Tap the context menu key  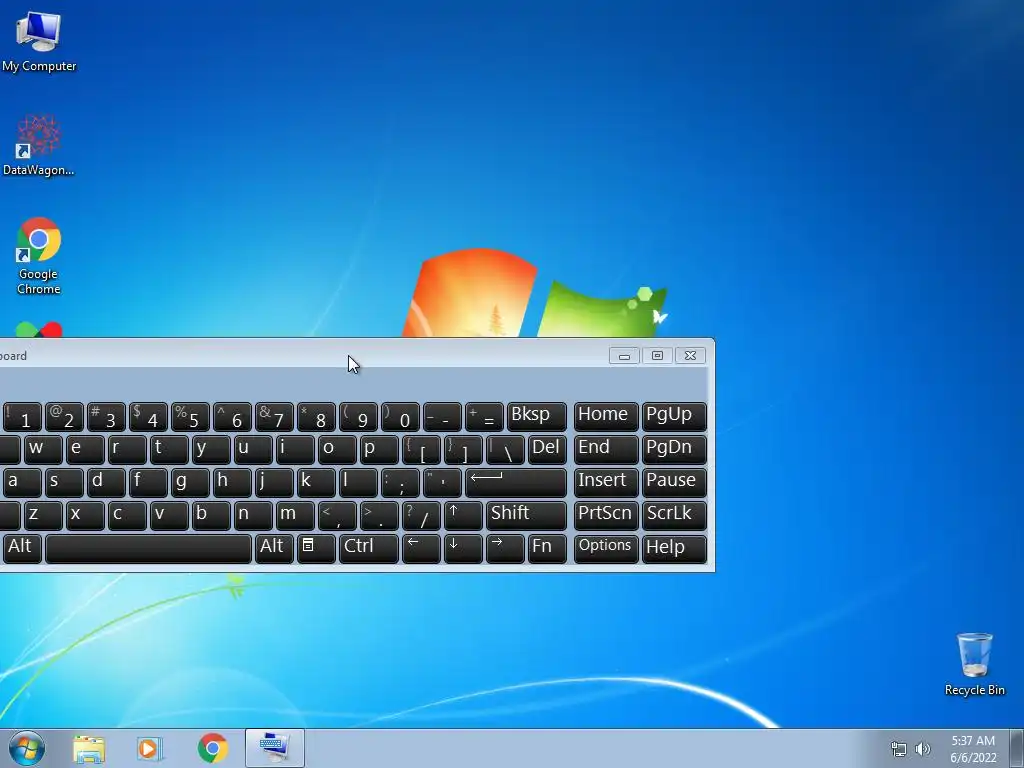317,548
